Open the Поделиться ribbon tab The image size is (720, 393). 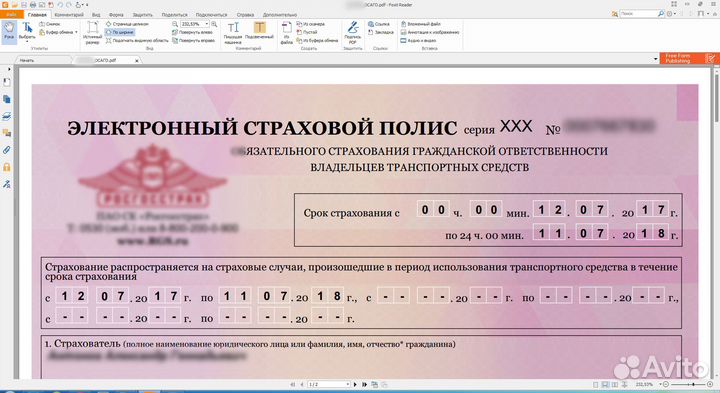174,15
